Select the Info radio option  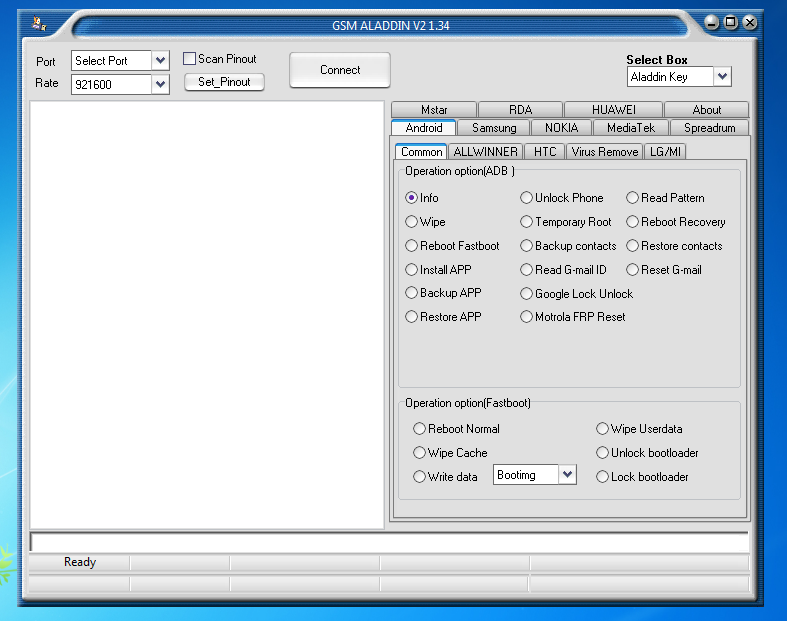pos(412,198)
